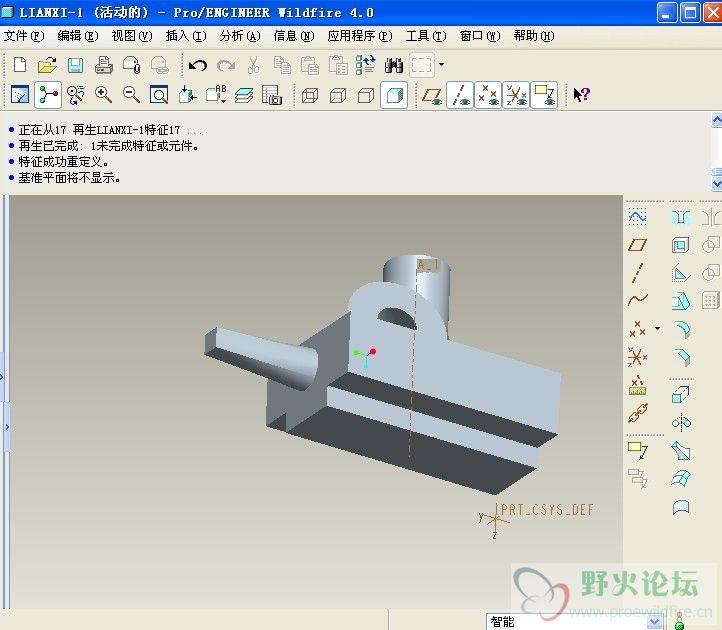Toggle datum points visibility
Image resolution: width=722 pixels, height=630 pixels.
click(x=488, y=95)
